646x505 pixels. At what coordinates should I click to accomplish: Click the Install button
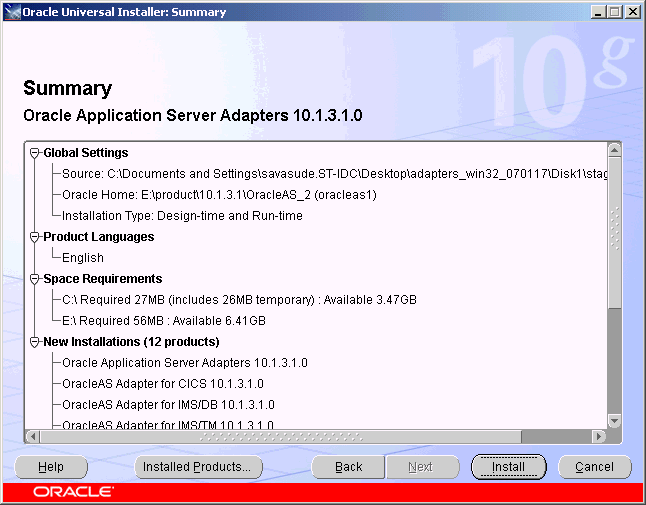point(508,467)
